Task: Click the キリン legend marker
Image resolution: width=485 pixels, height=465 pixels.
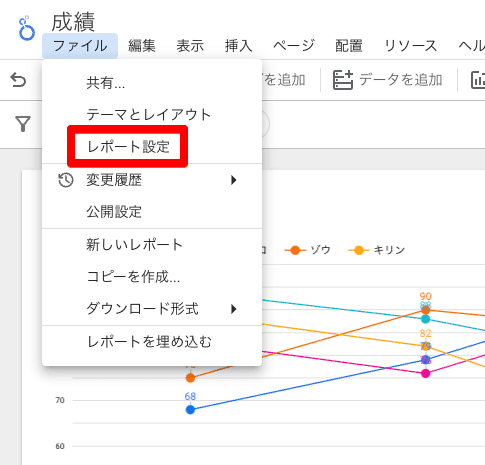Action: pyautogui.click(x=359, y=250)
